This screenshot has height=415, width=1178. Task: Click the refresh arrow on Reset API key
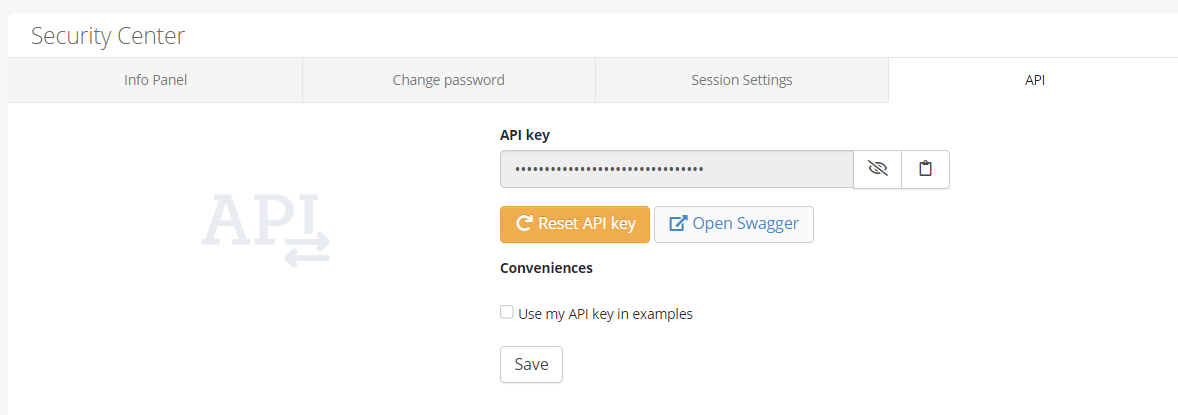(x=523, y=224)
